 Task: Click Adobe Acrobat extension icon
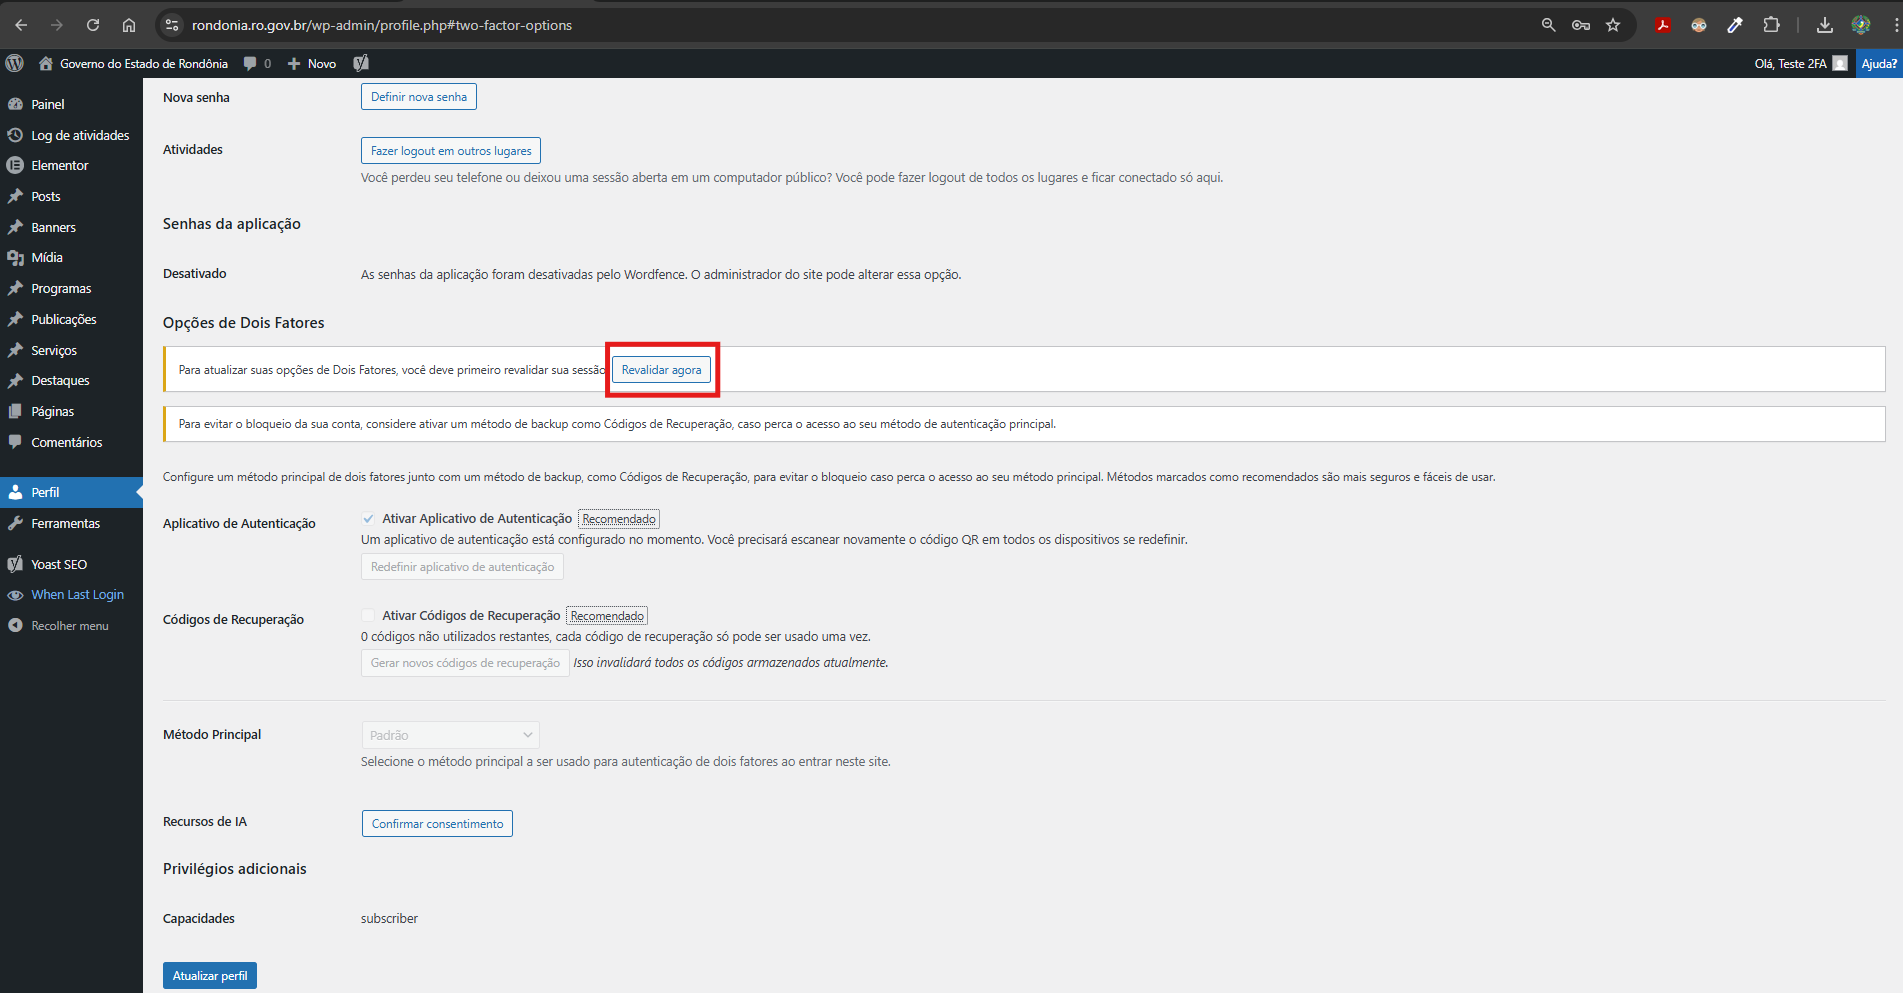click(x=1663, y=25)
